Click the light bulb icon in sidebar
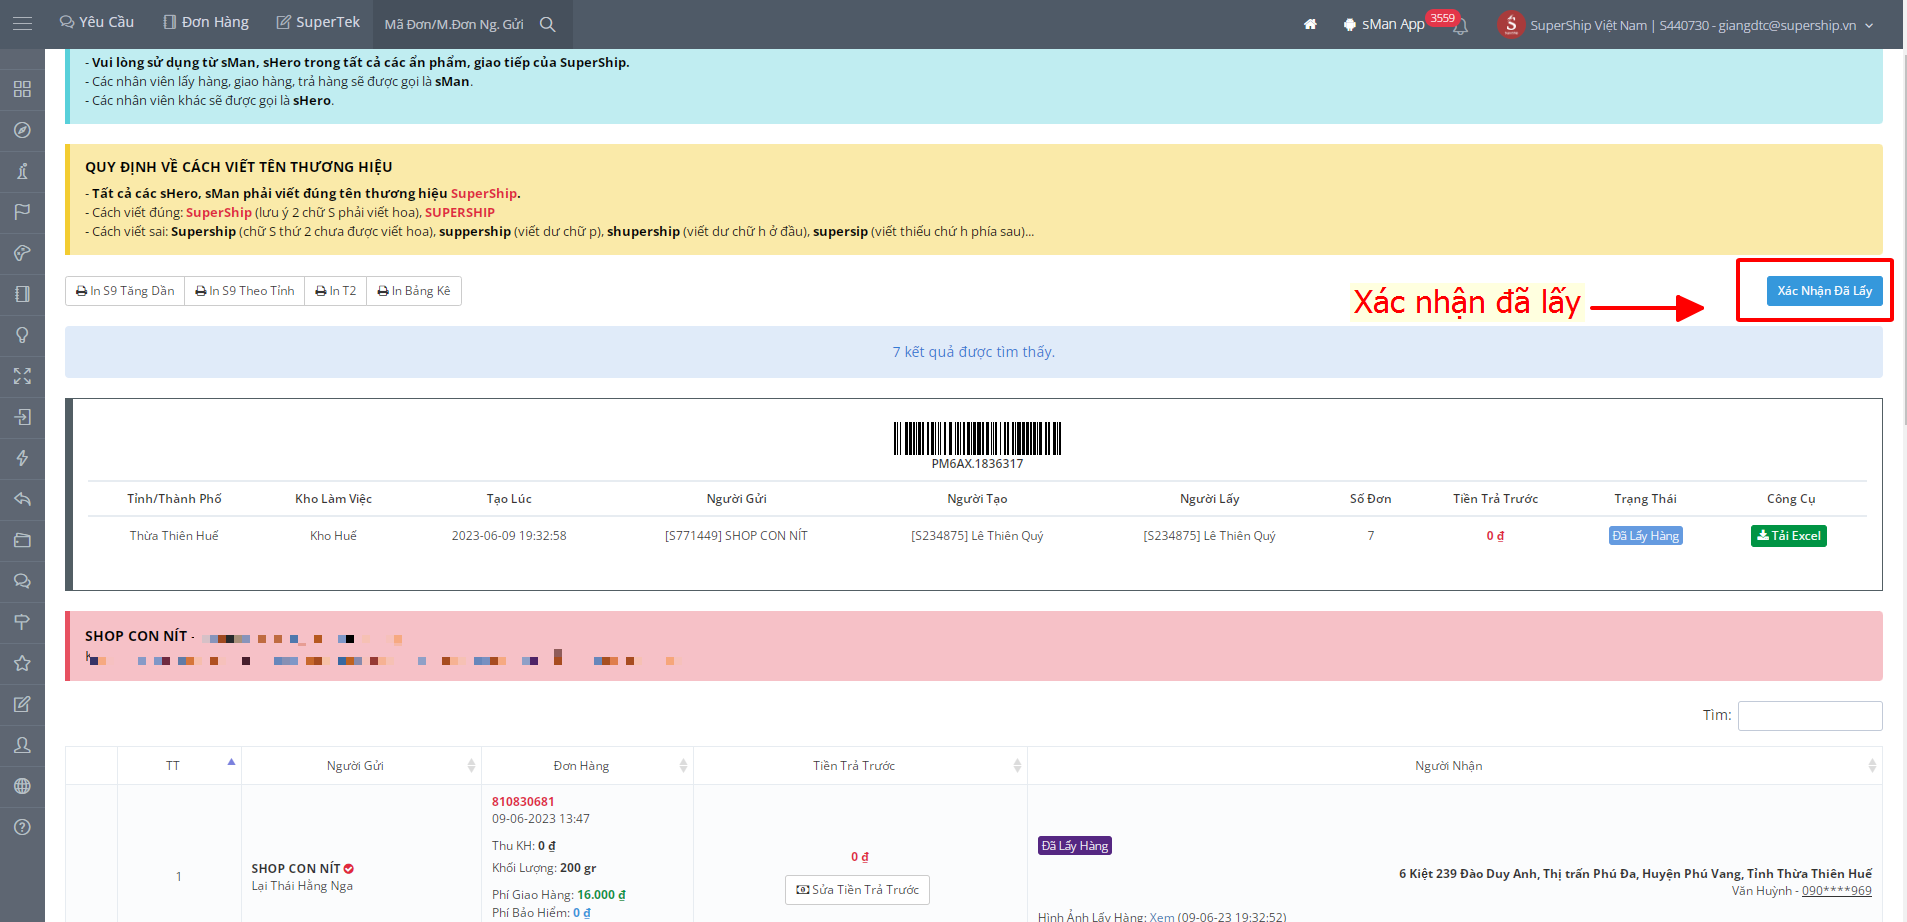1907x922 pixels. coord(22,335)
